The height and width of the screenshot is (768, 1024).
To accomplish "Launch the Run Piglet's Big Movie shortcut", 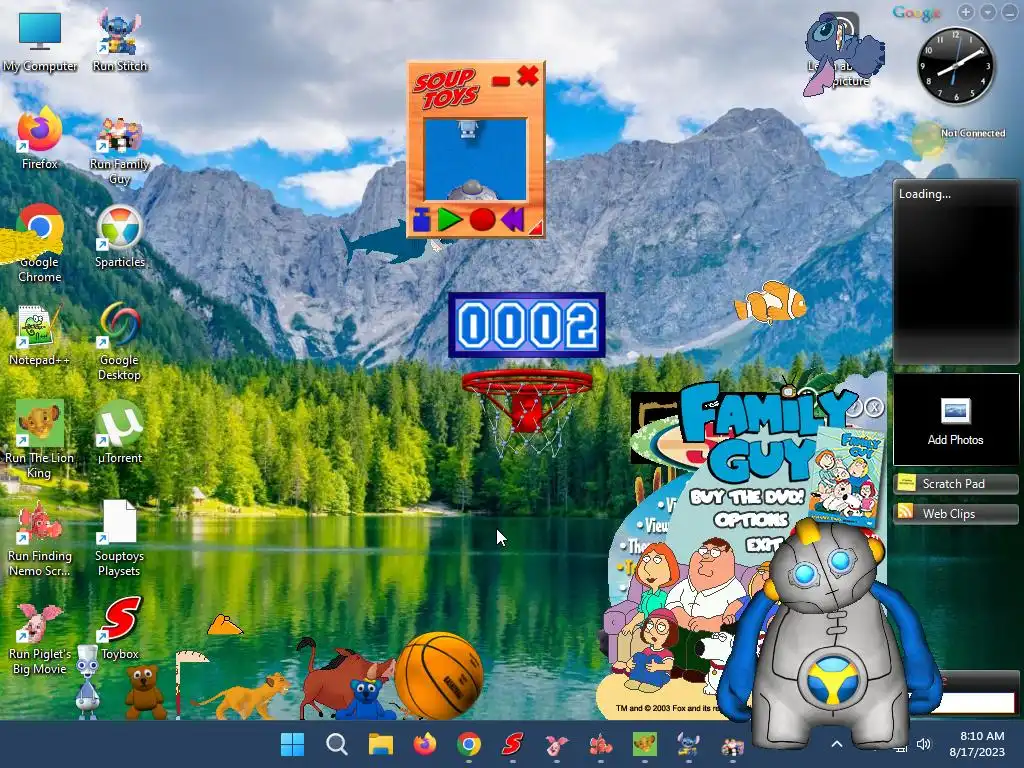I will click(39, 639).
